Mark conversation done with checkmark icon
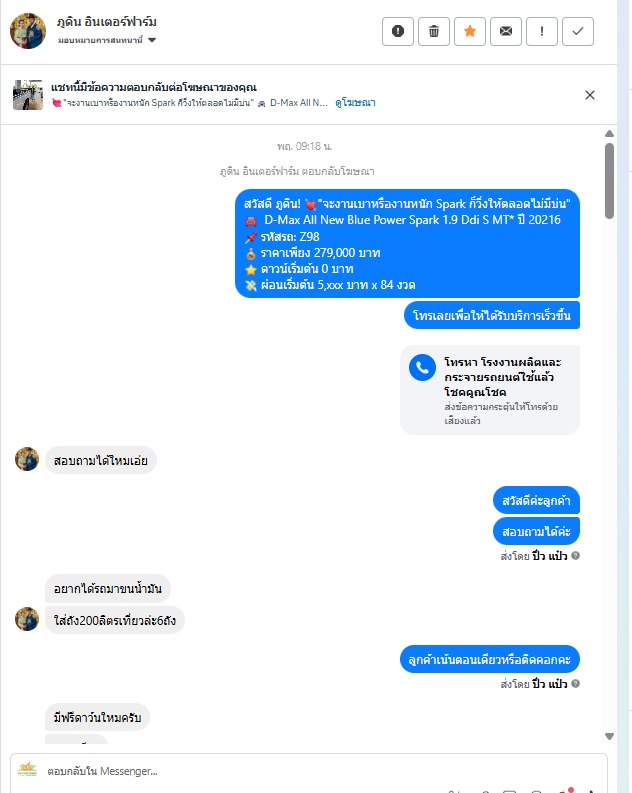Screen dimensions: 632x793 578,31
